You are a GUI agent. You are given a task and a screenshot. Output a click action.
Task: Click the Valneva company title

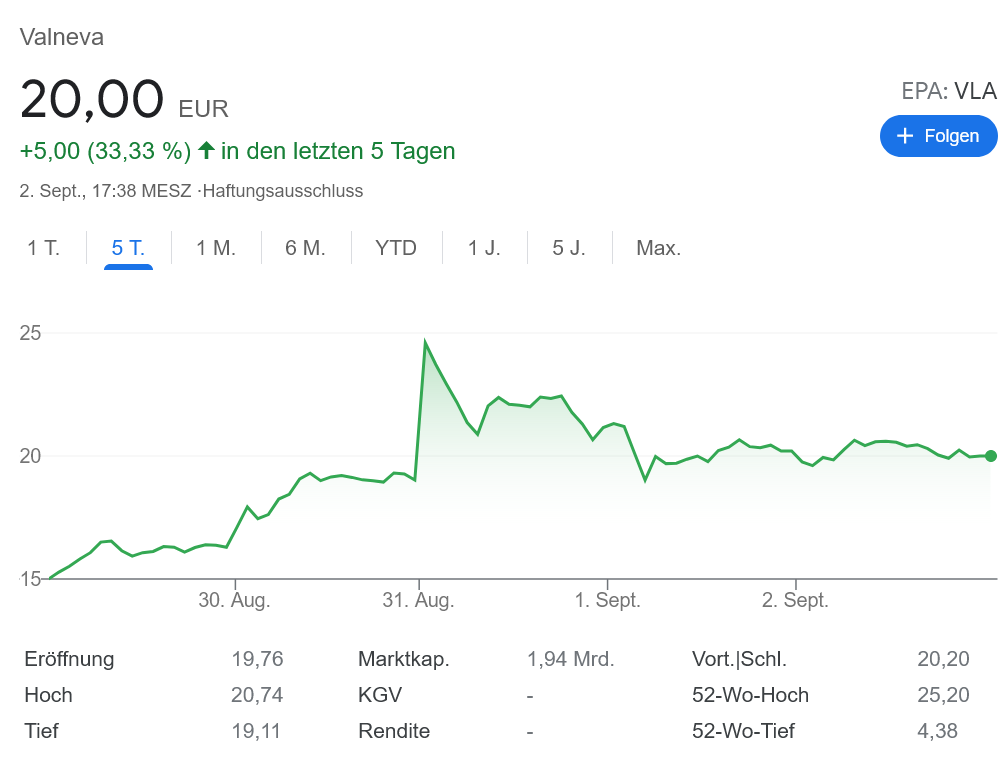pyautogui.click(x=62, y=38)
